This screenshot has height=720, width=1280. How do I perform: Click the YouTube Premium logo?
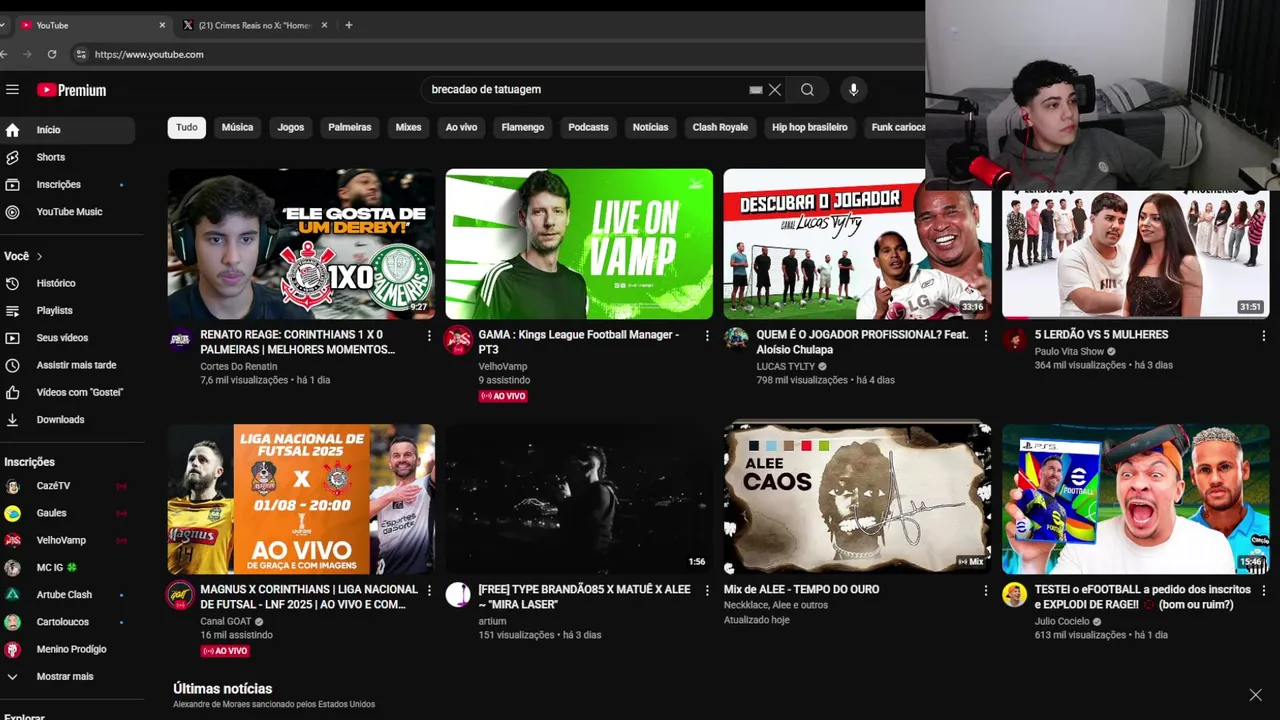pos(71,90)
